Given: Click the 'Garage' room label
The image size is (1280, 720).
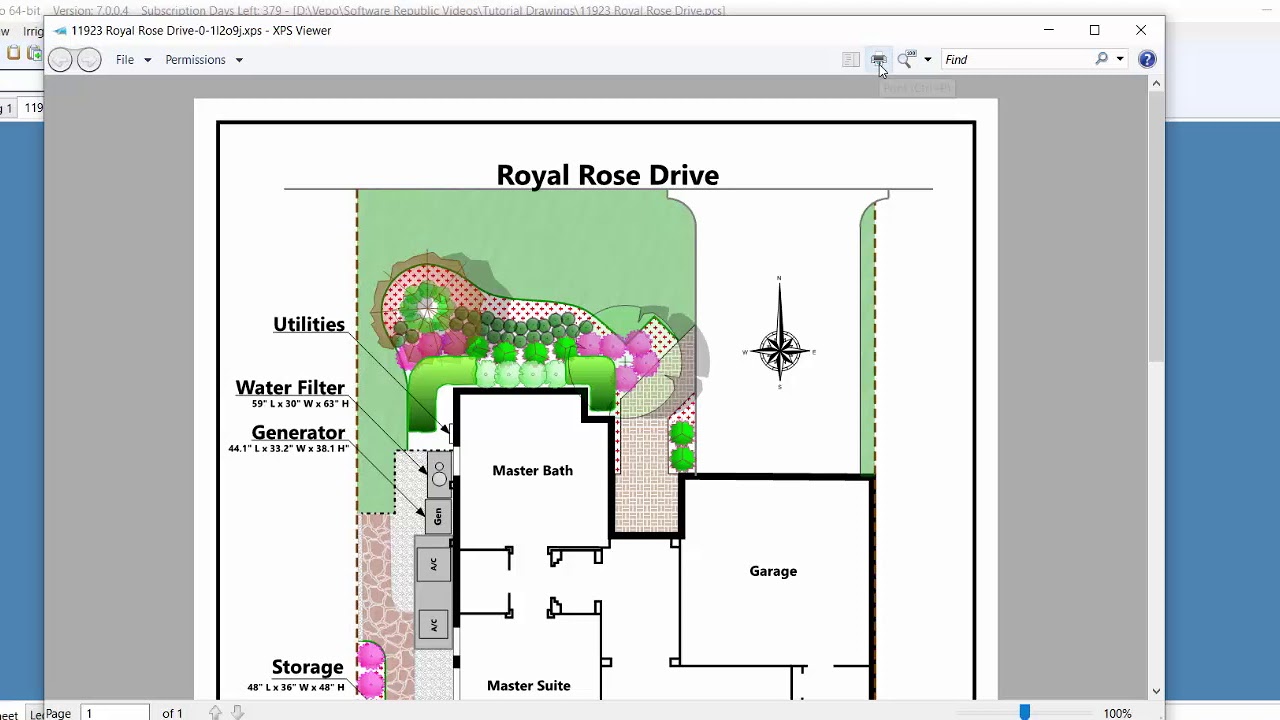Looking at the screenshot, I should (773, 571).
